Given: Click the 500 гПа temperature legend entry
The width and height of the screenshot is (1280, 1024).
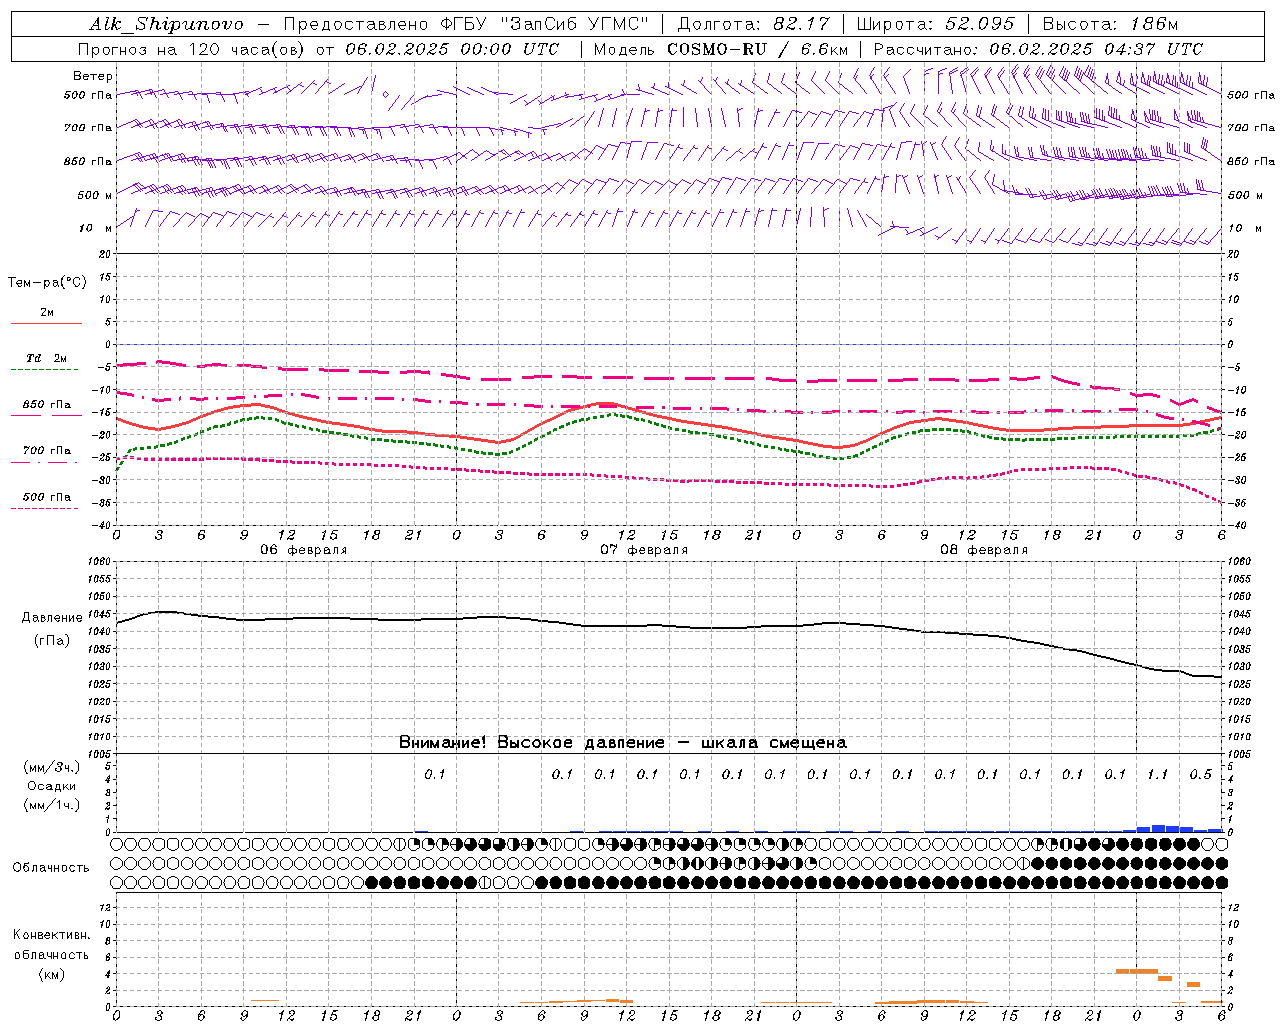Looking at the screenshot, I should coord(47,497).
